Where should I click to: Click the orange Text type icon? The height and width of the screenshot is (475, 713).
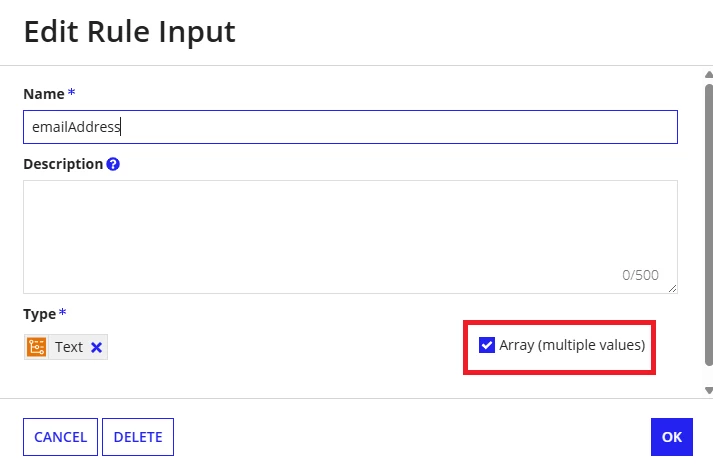[x=36, y=347]
